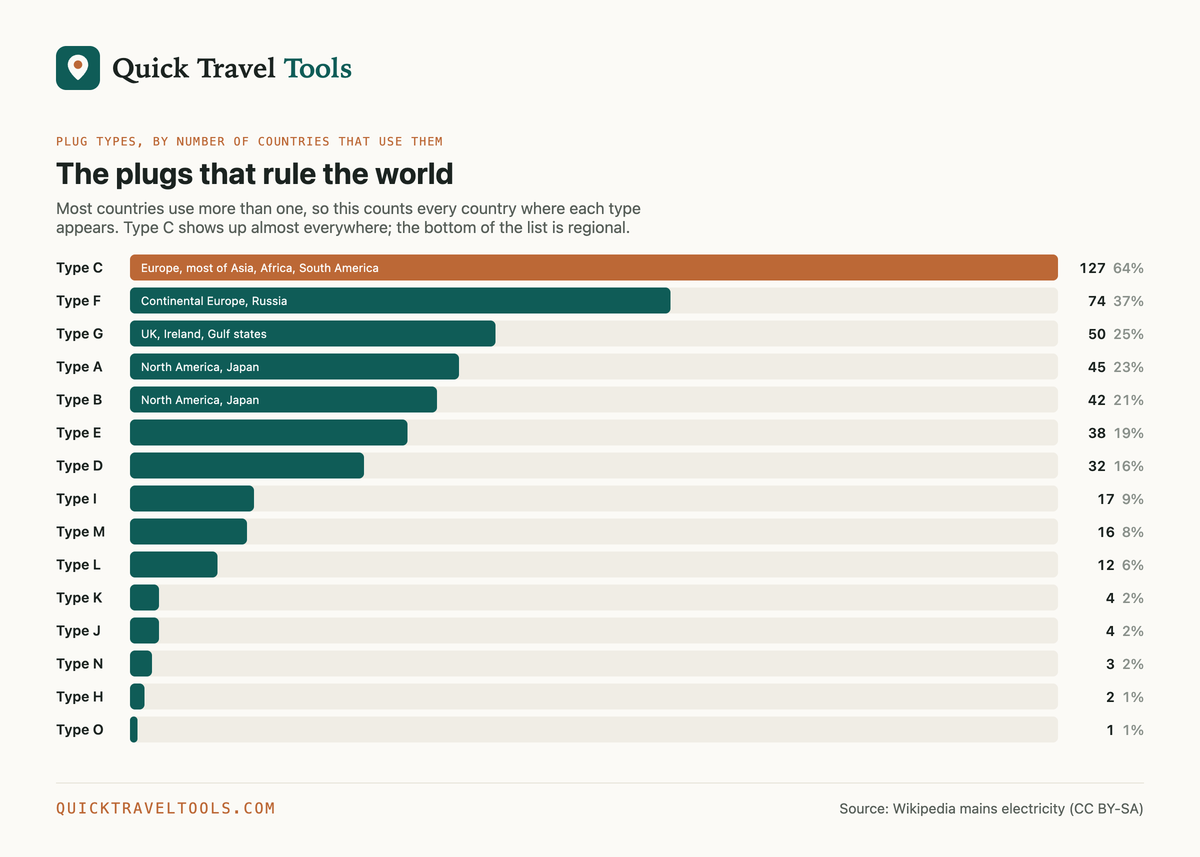This screenshot has width=1200, height=857.
Task: Click the '50' count for Type G
Action: (1097, 334)
